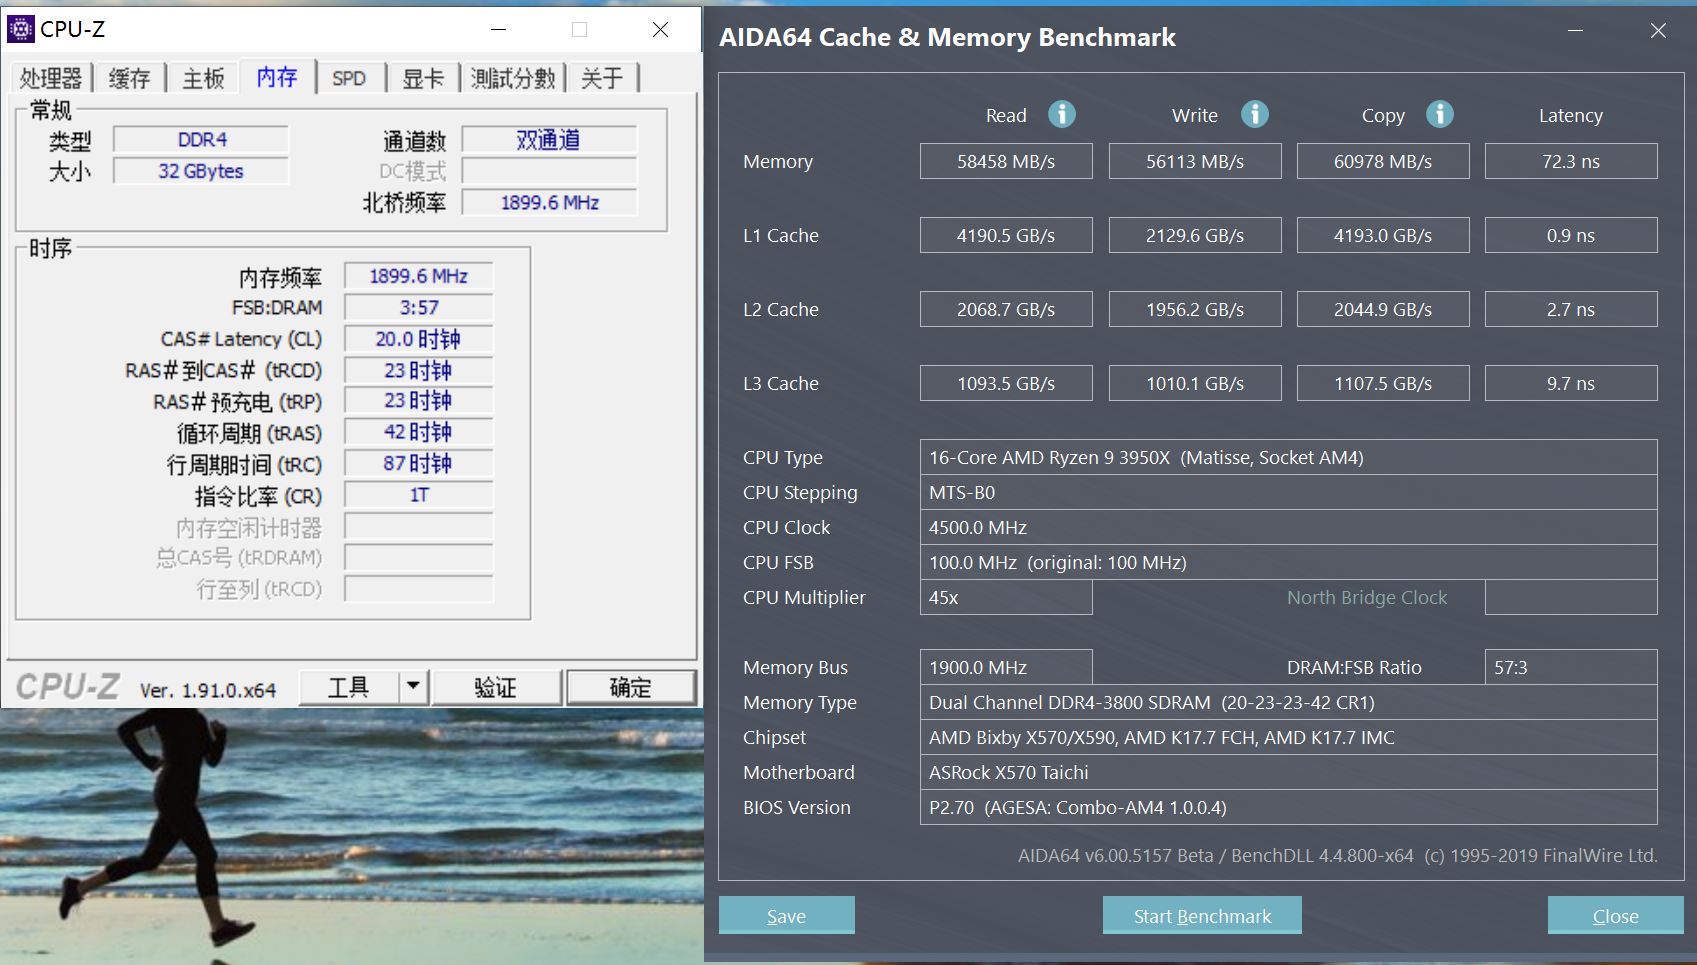Click the Read info icon

[1062, 114]
